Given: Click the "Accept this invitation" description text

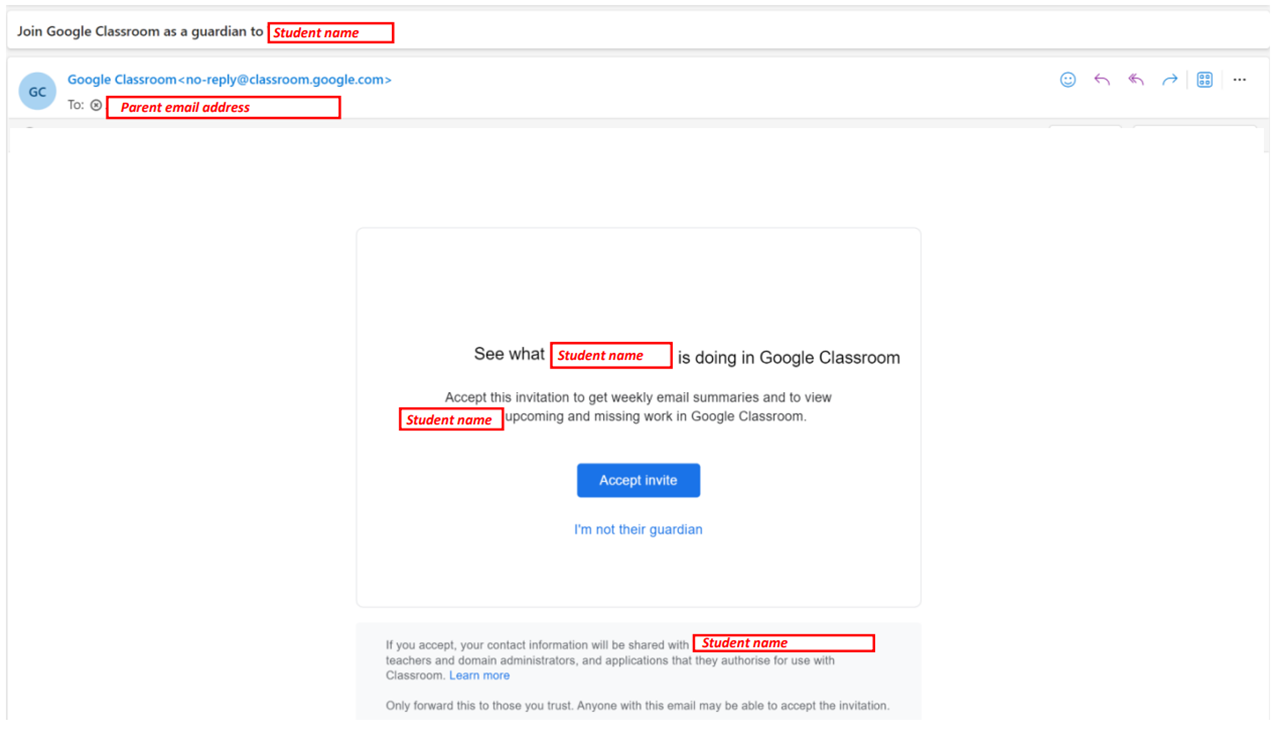Looking at the screenshot, I should [x=638, y=397].
